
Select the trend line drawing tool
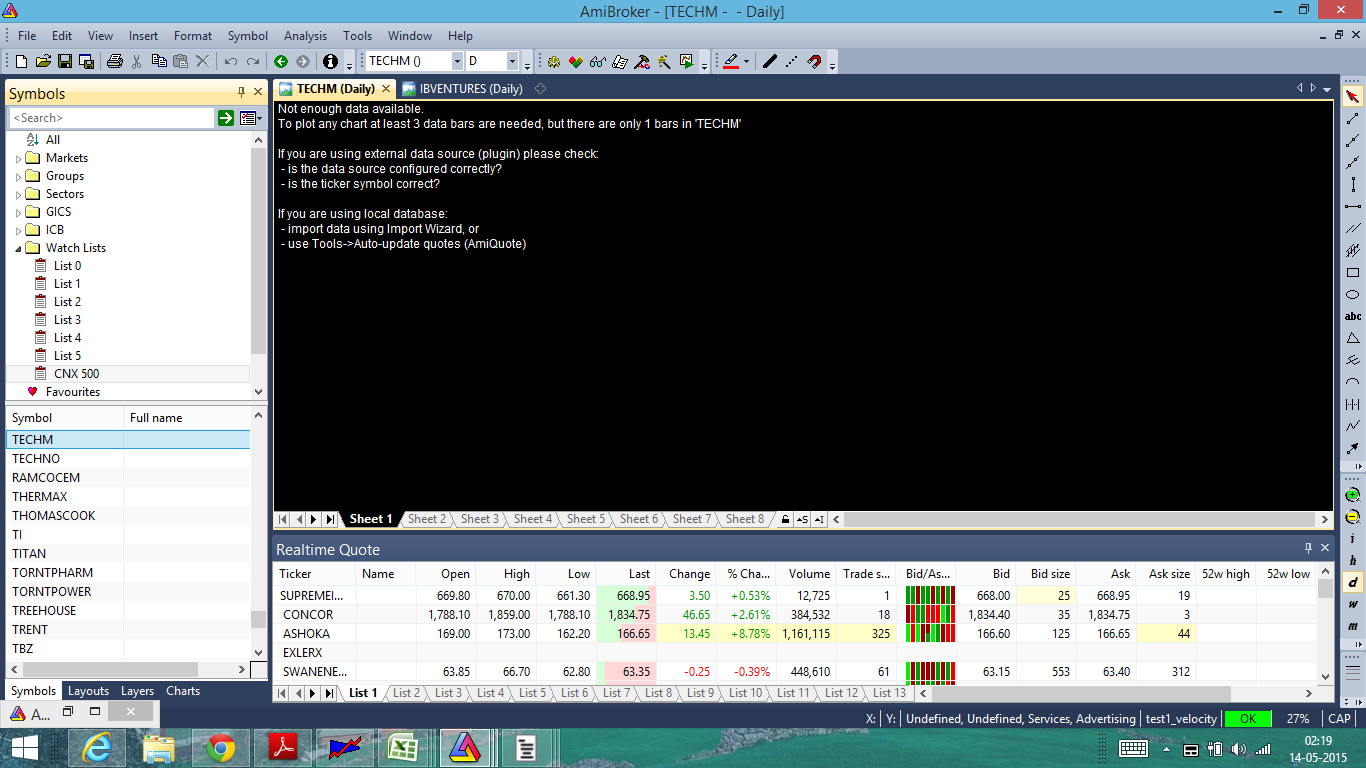tap(1353, 119)
